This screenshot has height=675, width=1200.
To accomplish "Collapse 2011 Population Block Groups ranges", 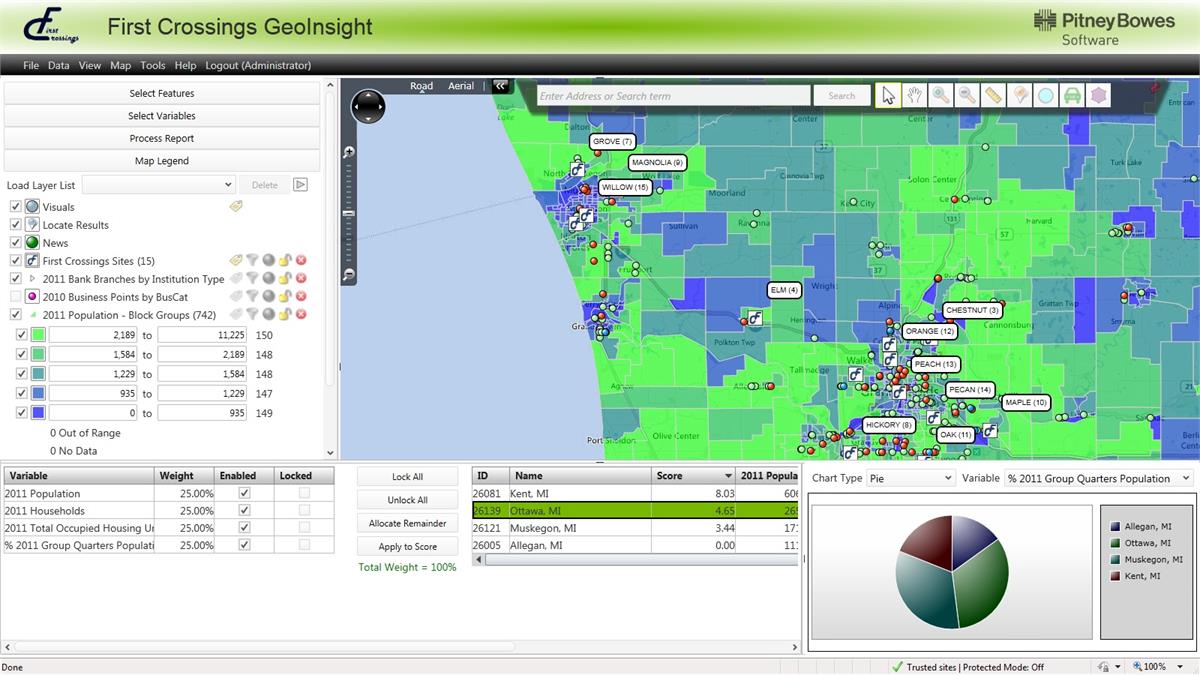I will pos(32,315).
